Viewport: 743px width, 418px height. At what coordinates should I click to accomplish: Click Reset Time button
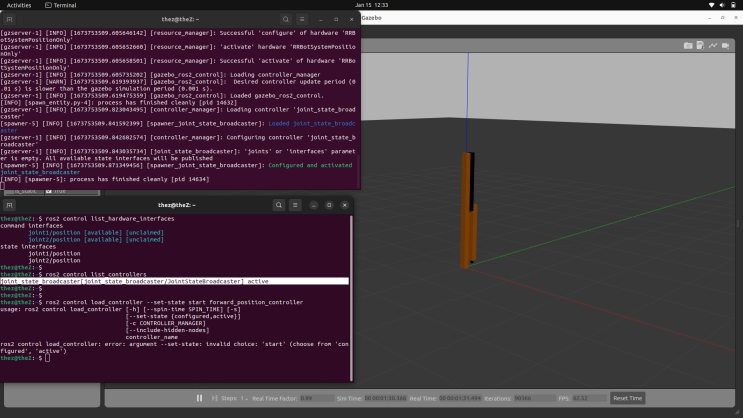(627, 398)
